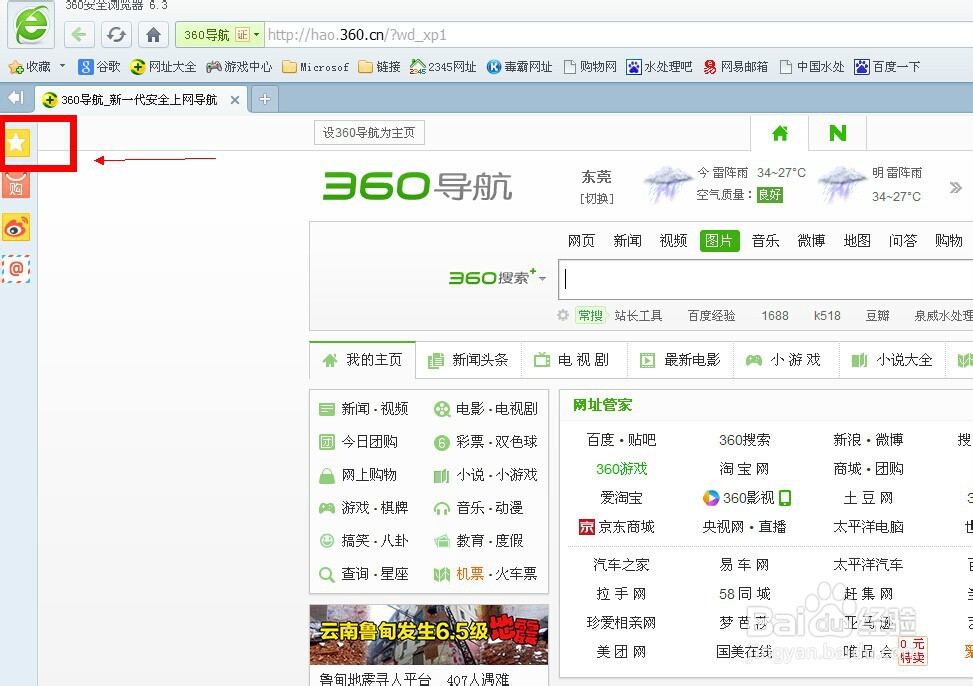Image resolution: width=973 pixels, height=686 pixels.
Task: Switch to the 小游戏 tab
Action: click(x=786, y=359)
